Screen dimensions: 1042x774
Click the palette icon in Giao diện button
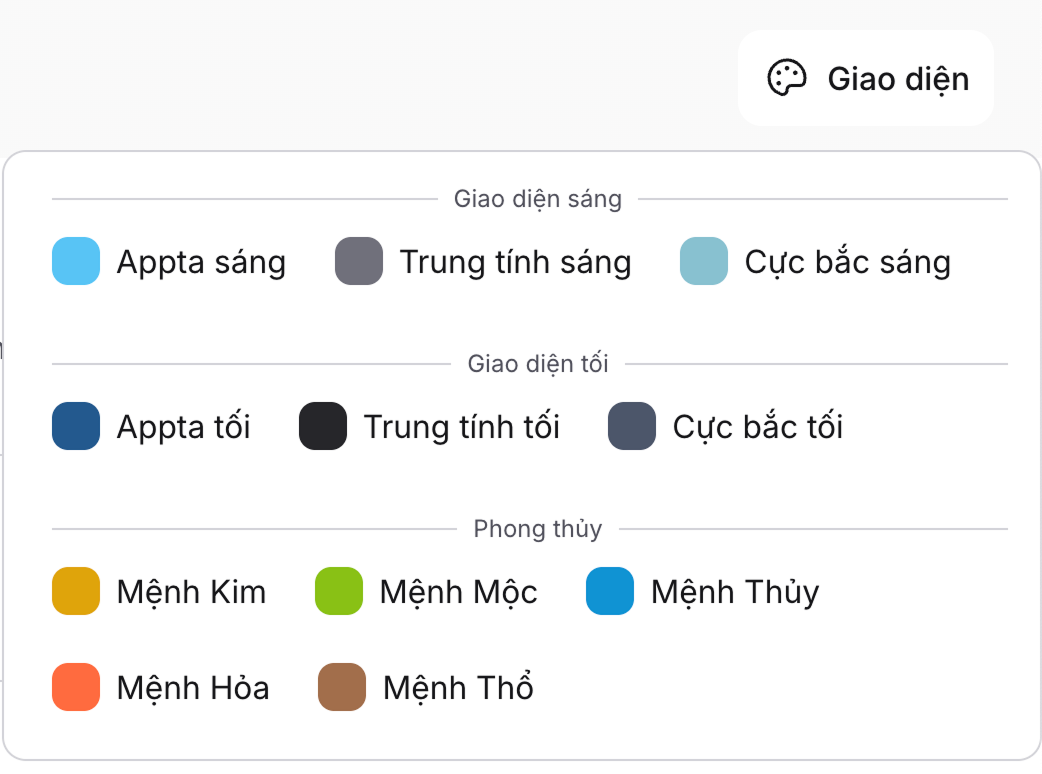coord(787,78)
